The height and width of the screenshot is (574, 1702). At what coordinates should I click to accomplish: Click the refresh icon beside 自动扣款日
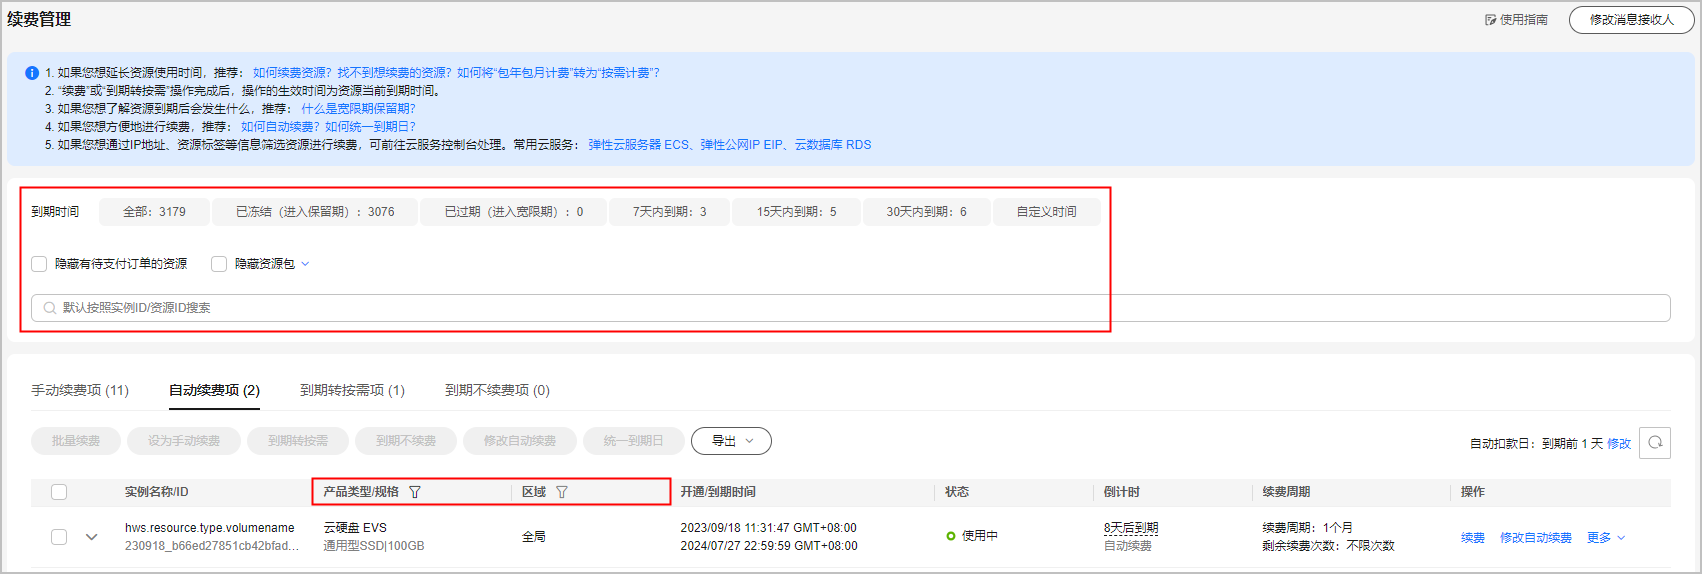click(1655, 442)
